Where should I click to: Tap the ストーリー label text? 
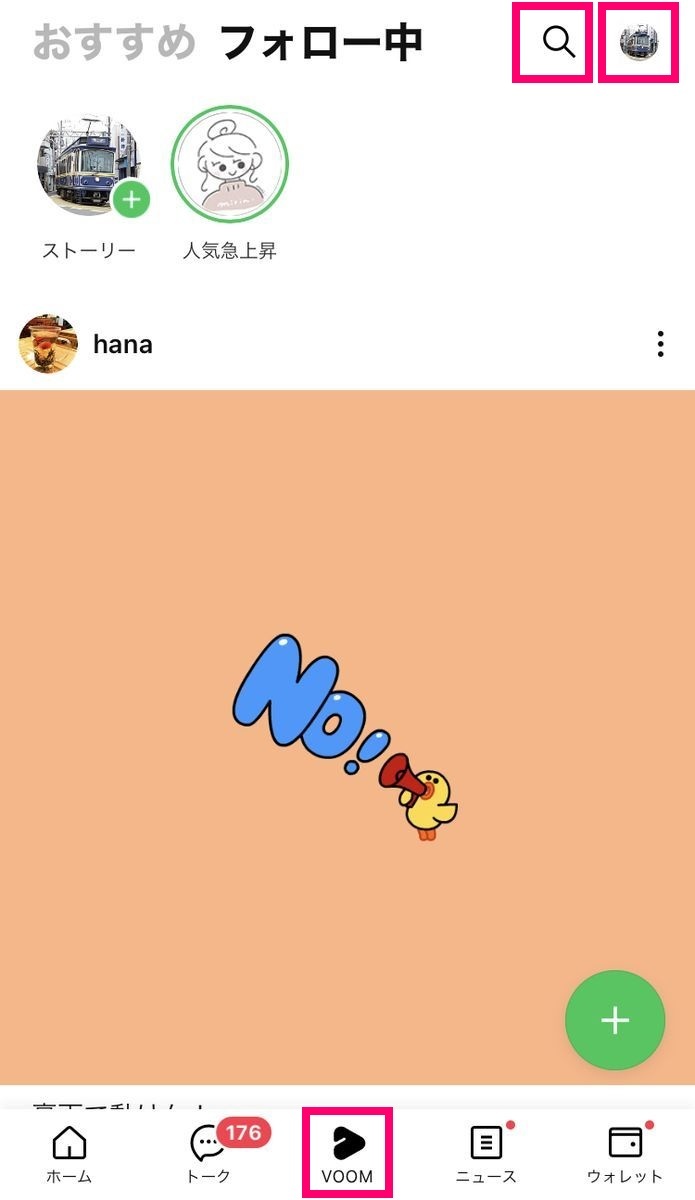pyautogui.click(x=89, y=251)
